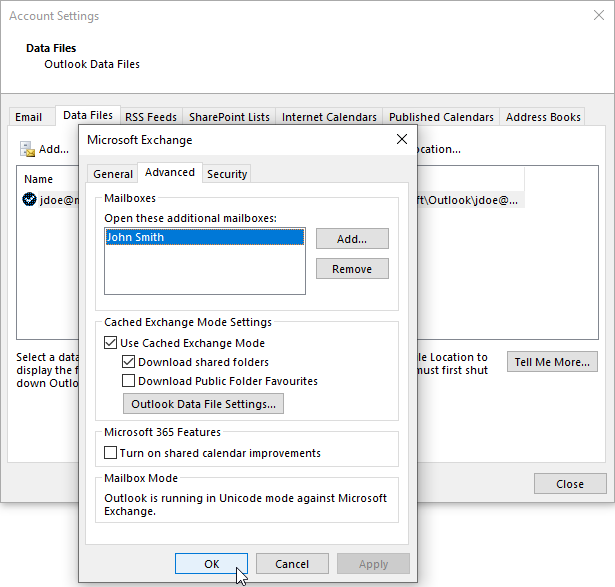The height and width of the screenshot is (587, 615).
Task: Select the Advanced tab
Action: [x=169, y=173]
